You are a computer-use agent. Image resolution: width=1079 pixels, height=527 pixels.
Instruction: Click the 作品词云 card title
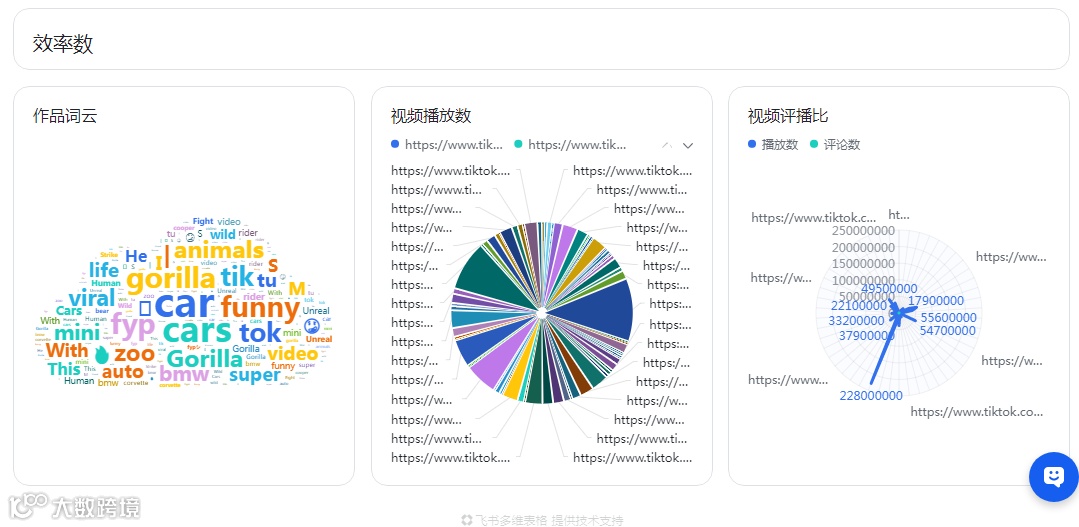65,116
